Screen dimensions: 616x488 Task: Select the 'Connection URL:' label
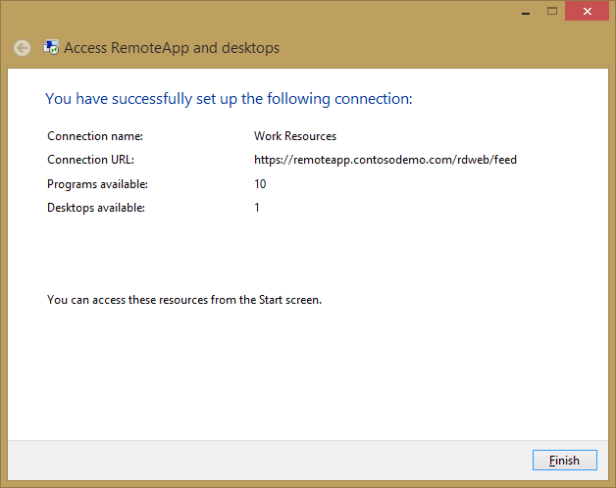pyautogui.click(x=90, y=159)
